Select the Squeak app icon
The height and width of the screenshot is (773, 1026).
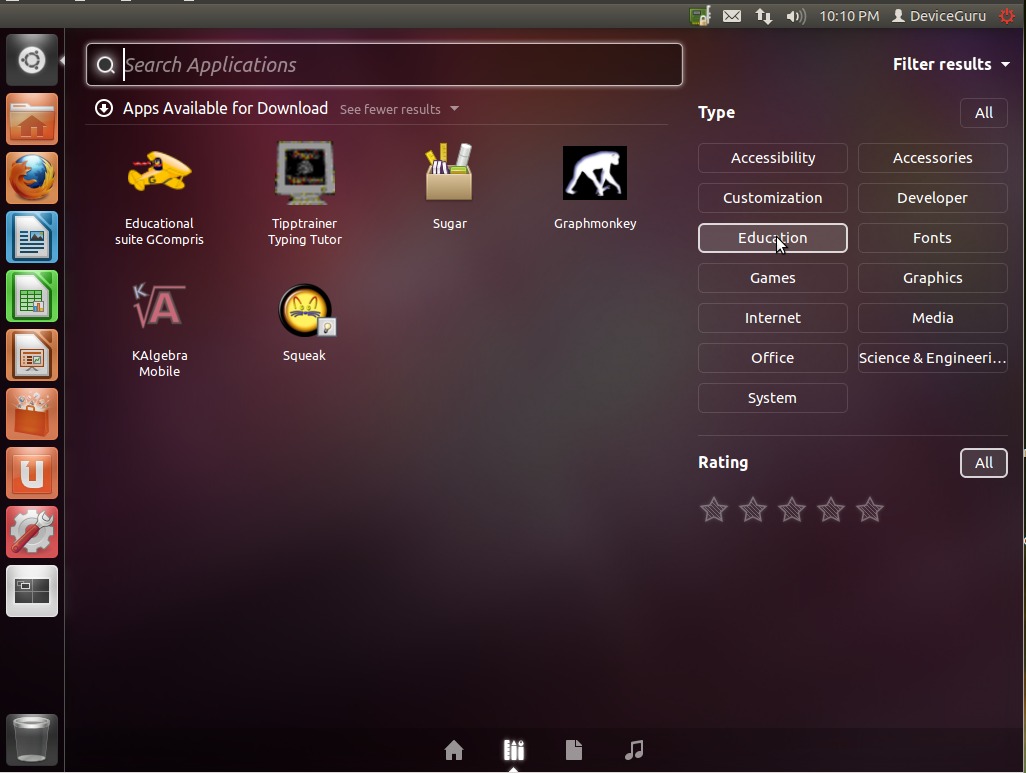(306, 310)
